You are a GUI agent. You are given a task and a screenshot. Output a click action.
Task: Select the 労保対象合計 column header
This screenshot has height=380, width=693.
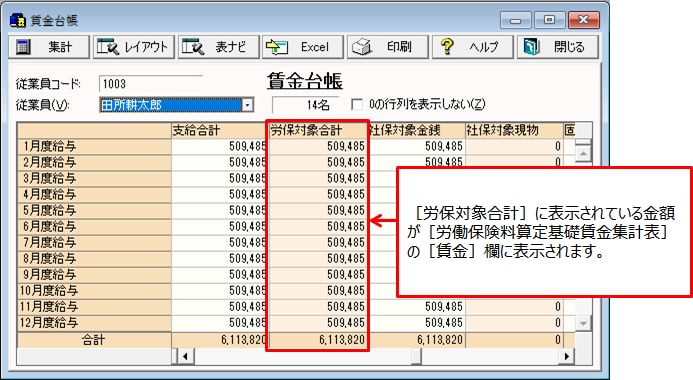[318, 130]
